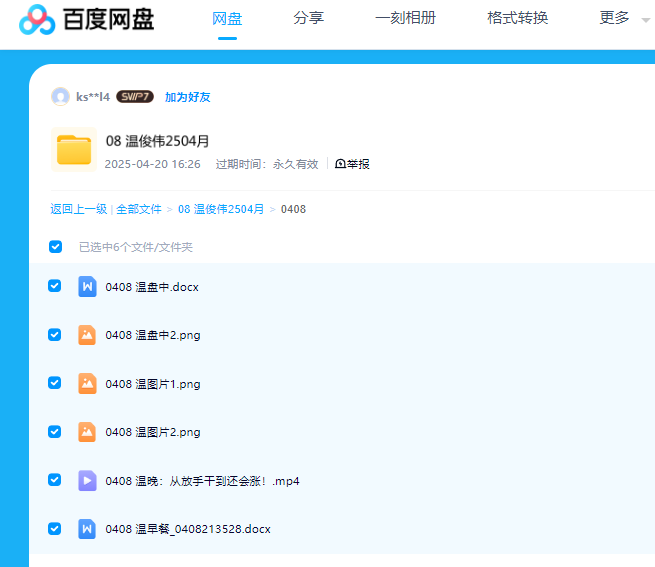
Task: Open the 格式转换 tab
Action: click(x=517, y=18)
